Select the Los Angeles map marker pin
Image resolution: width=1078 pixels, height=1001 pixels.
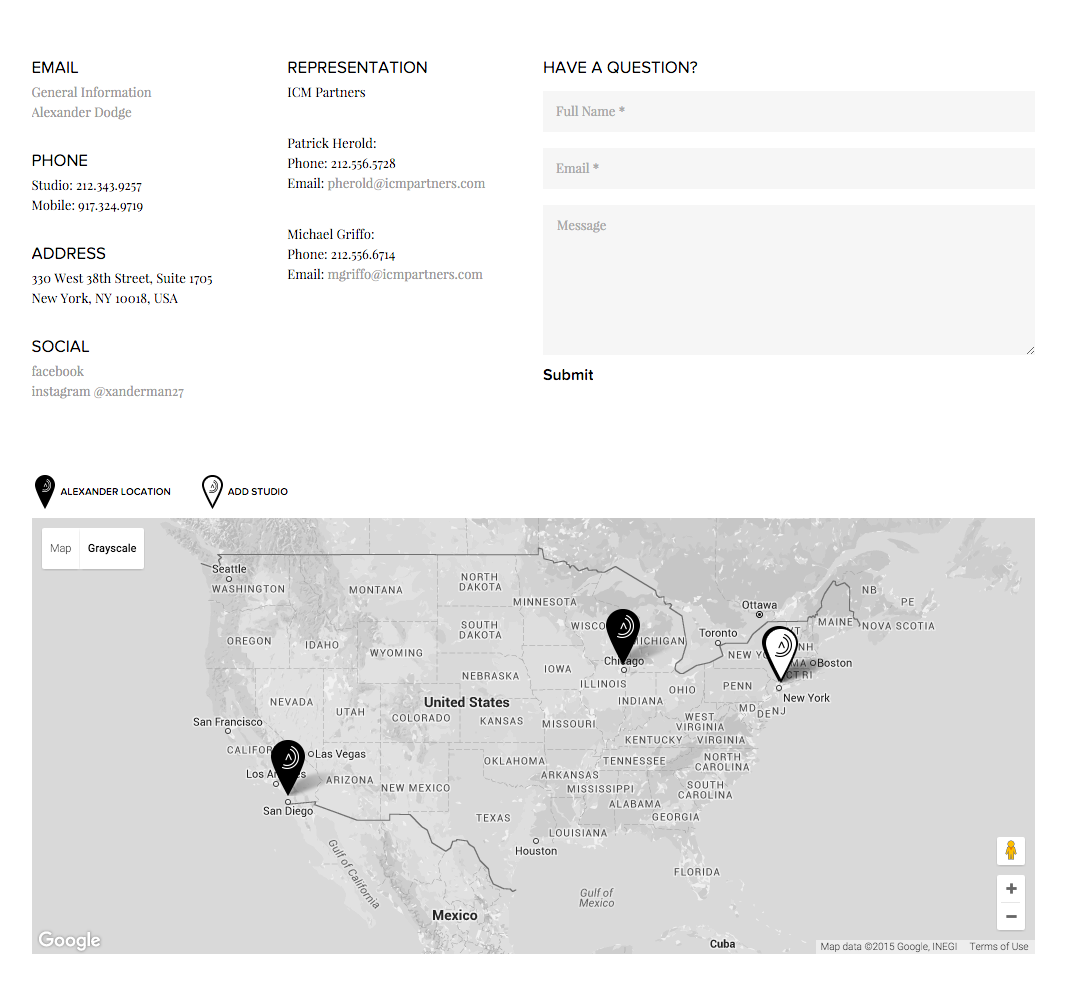click(x=288, y=763)
